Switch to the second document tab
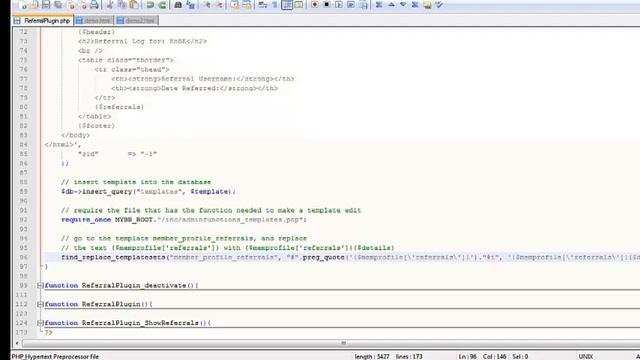 [93, 20]
